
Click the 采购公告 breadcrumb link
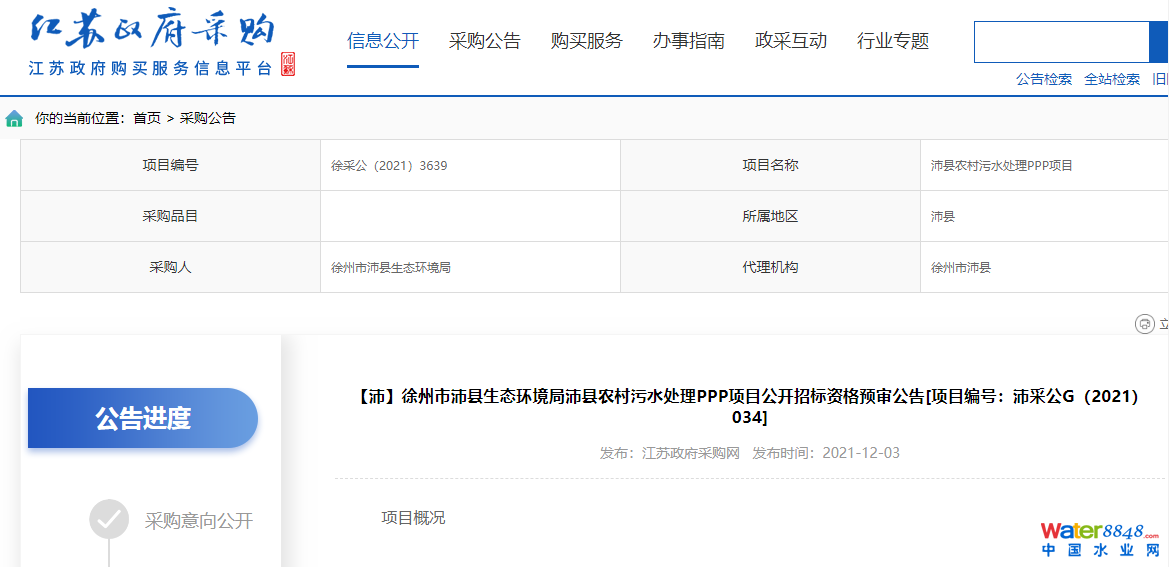208,118
